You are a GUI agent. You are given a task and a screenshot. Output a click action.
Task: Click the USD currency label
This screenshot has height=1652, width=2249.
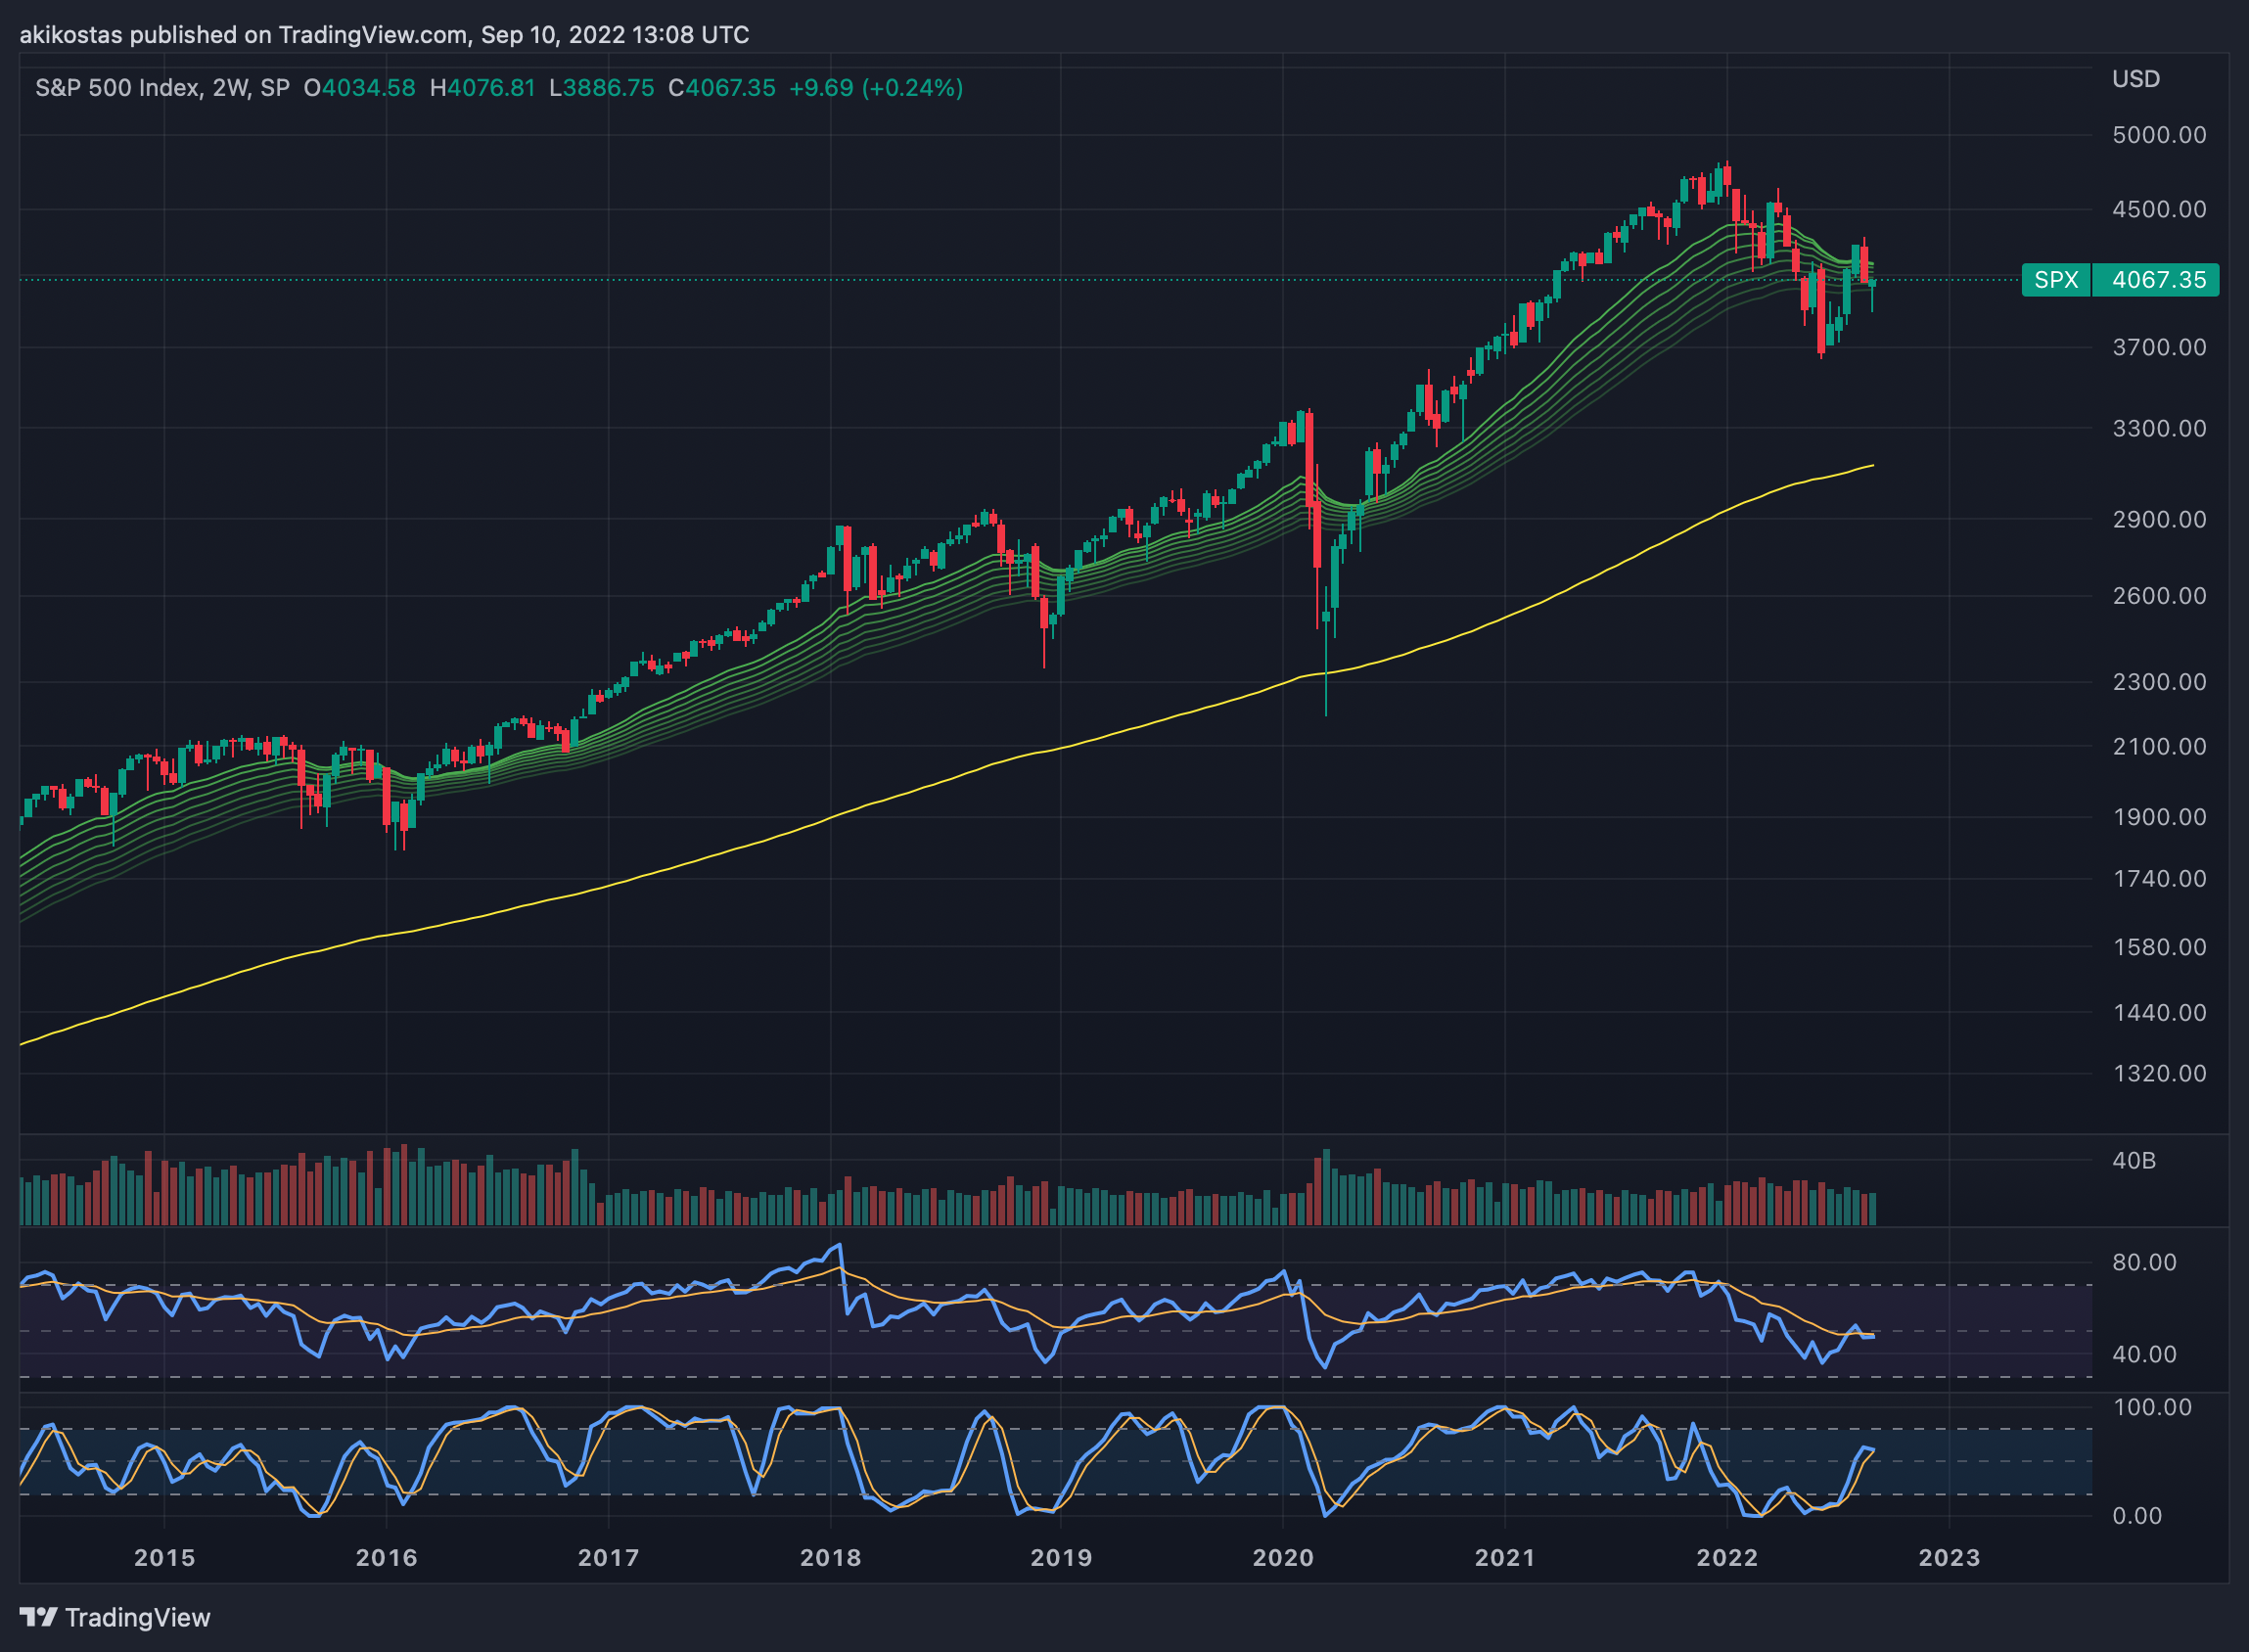coord(2136,79)
